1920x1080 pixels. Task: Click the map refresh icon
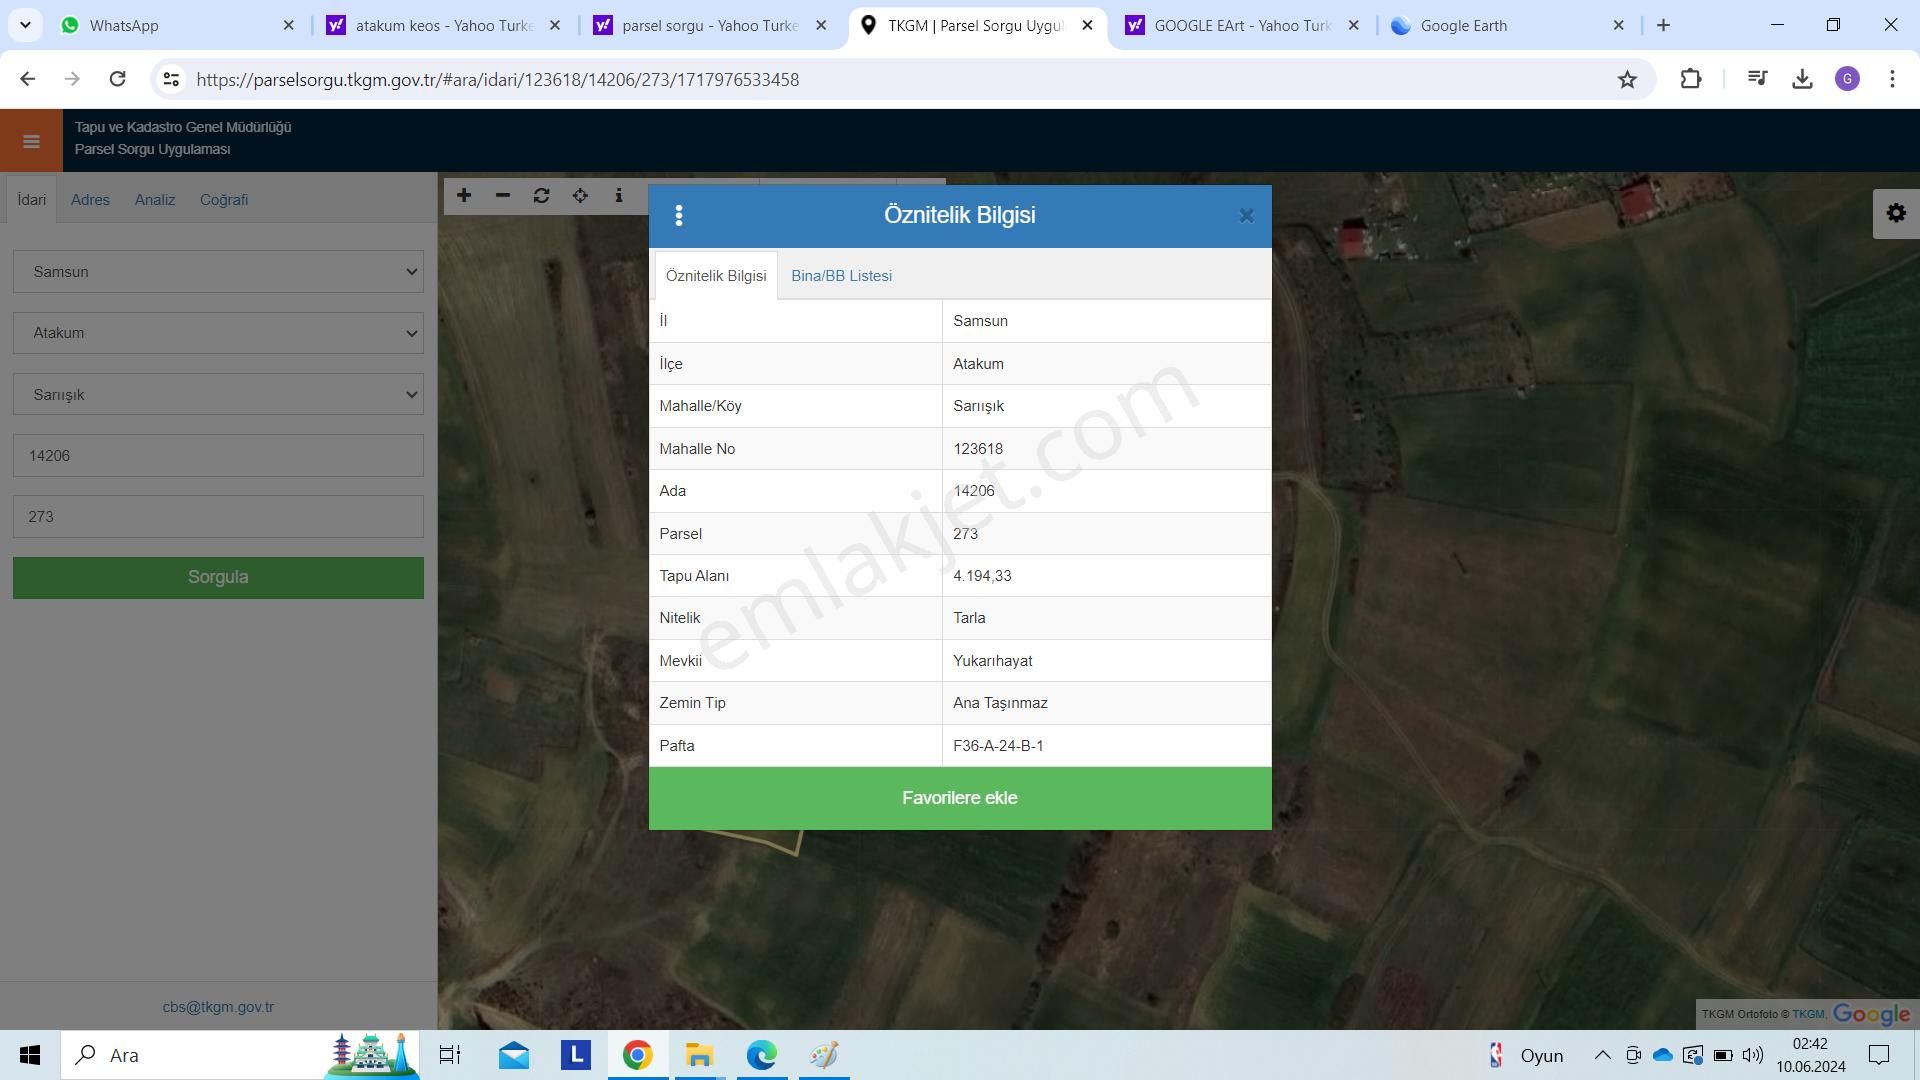click(x=541, y=195)
